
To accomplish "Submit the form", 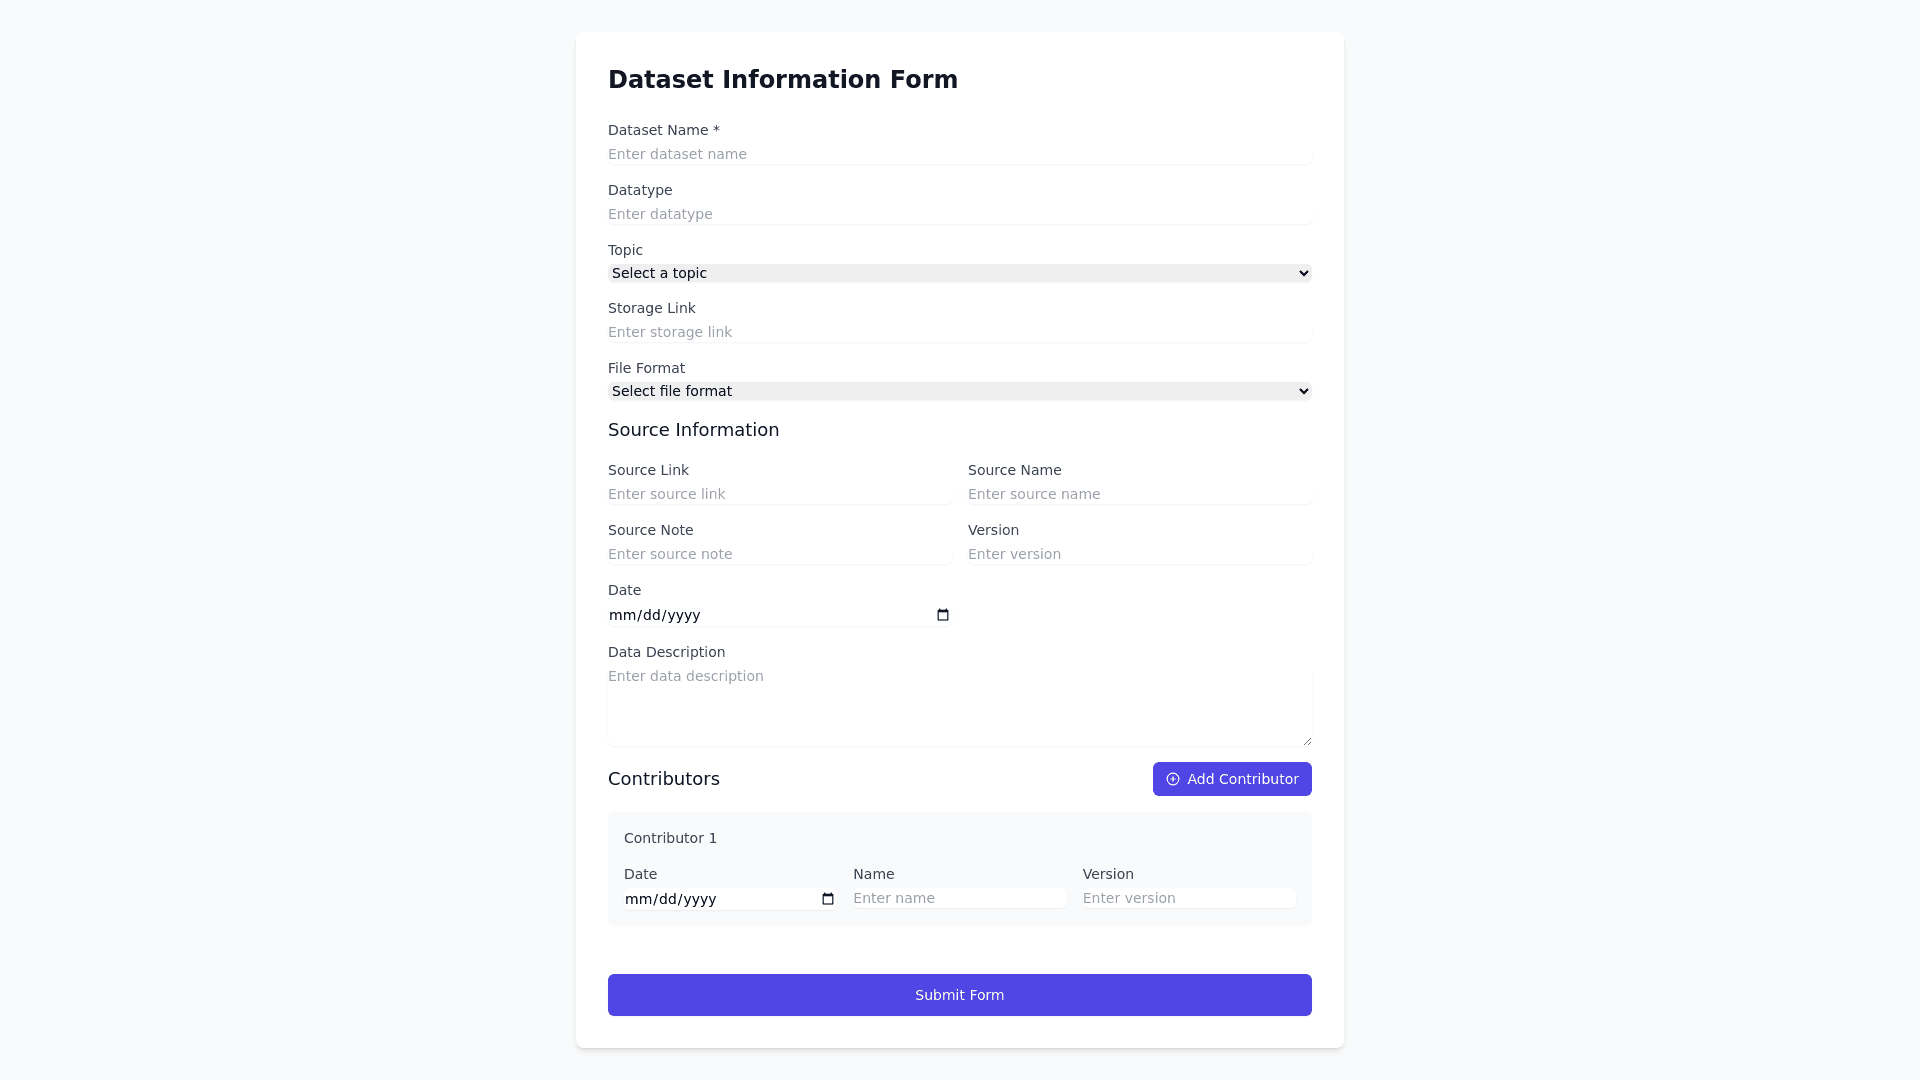I will (959, 995).
